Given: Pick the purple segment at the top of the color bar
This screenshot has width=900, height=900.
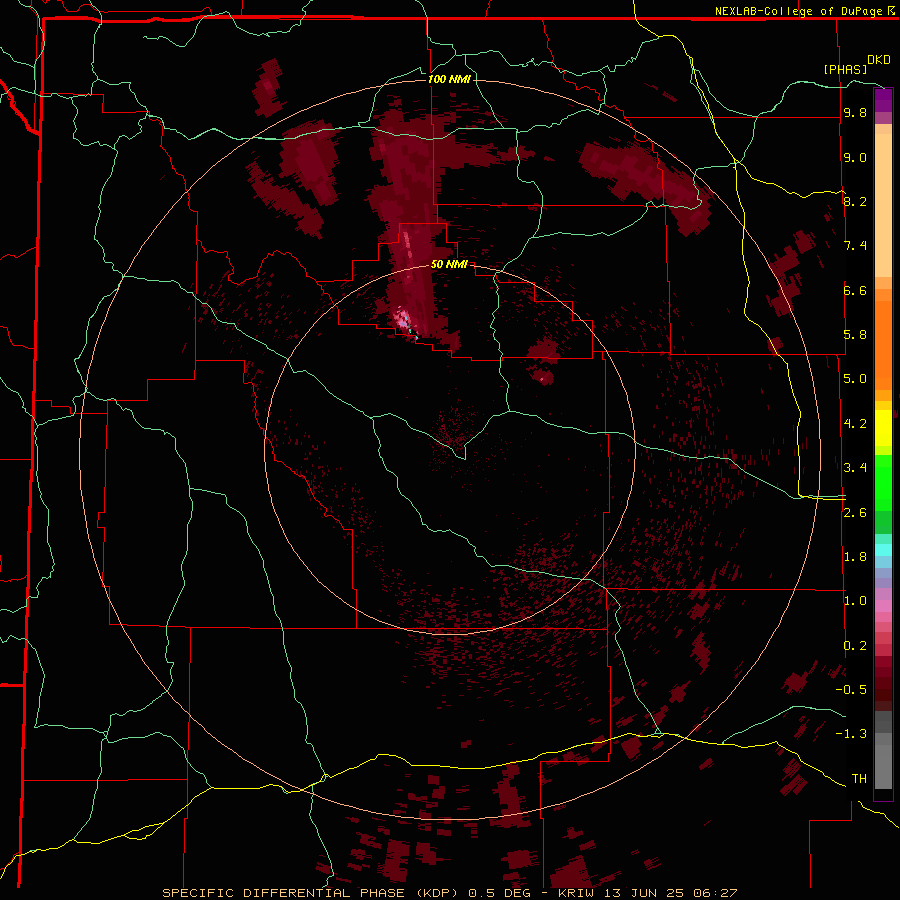Looking at the screenshot, I should [x=883, y=100].
